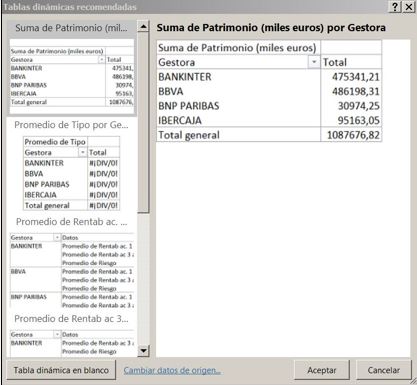Select the Suma de Patrimonio recommendation thumbnail
Image resolution: width=417 pixels, height=385 pixels.
72,68
